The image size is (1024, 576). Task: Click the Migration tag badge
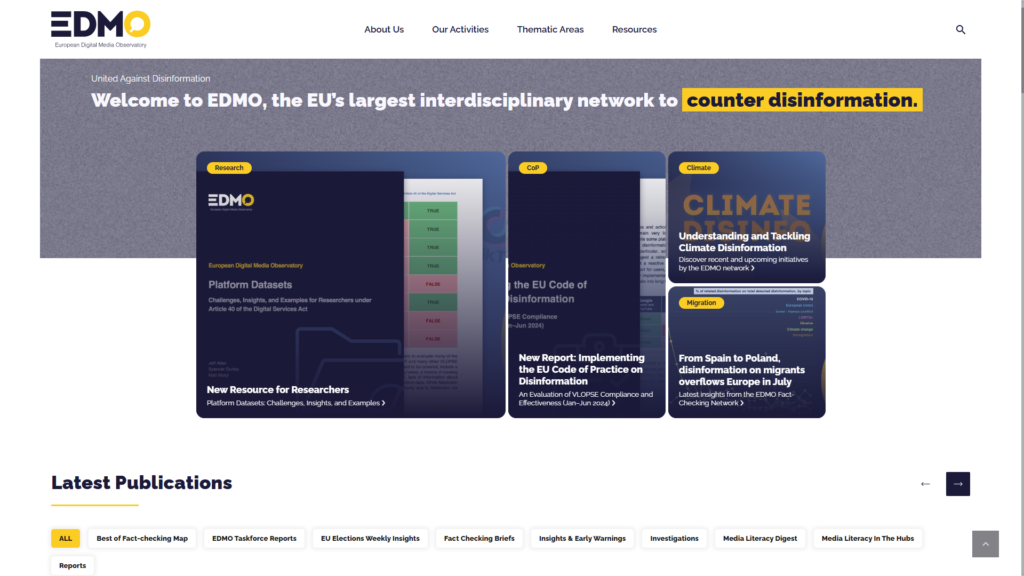701,303
